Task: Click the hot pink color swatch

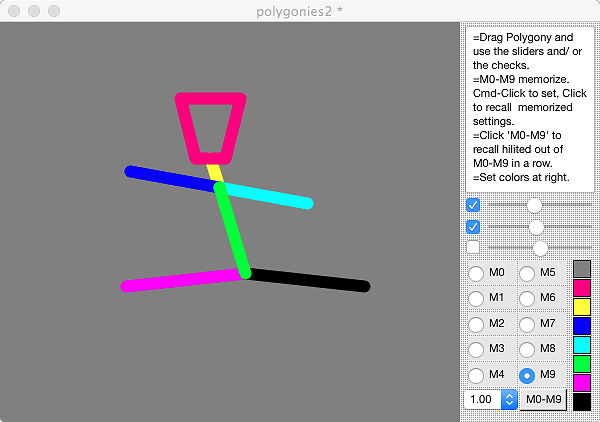Action: tap(581, 288)
